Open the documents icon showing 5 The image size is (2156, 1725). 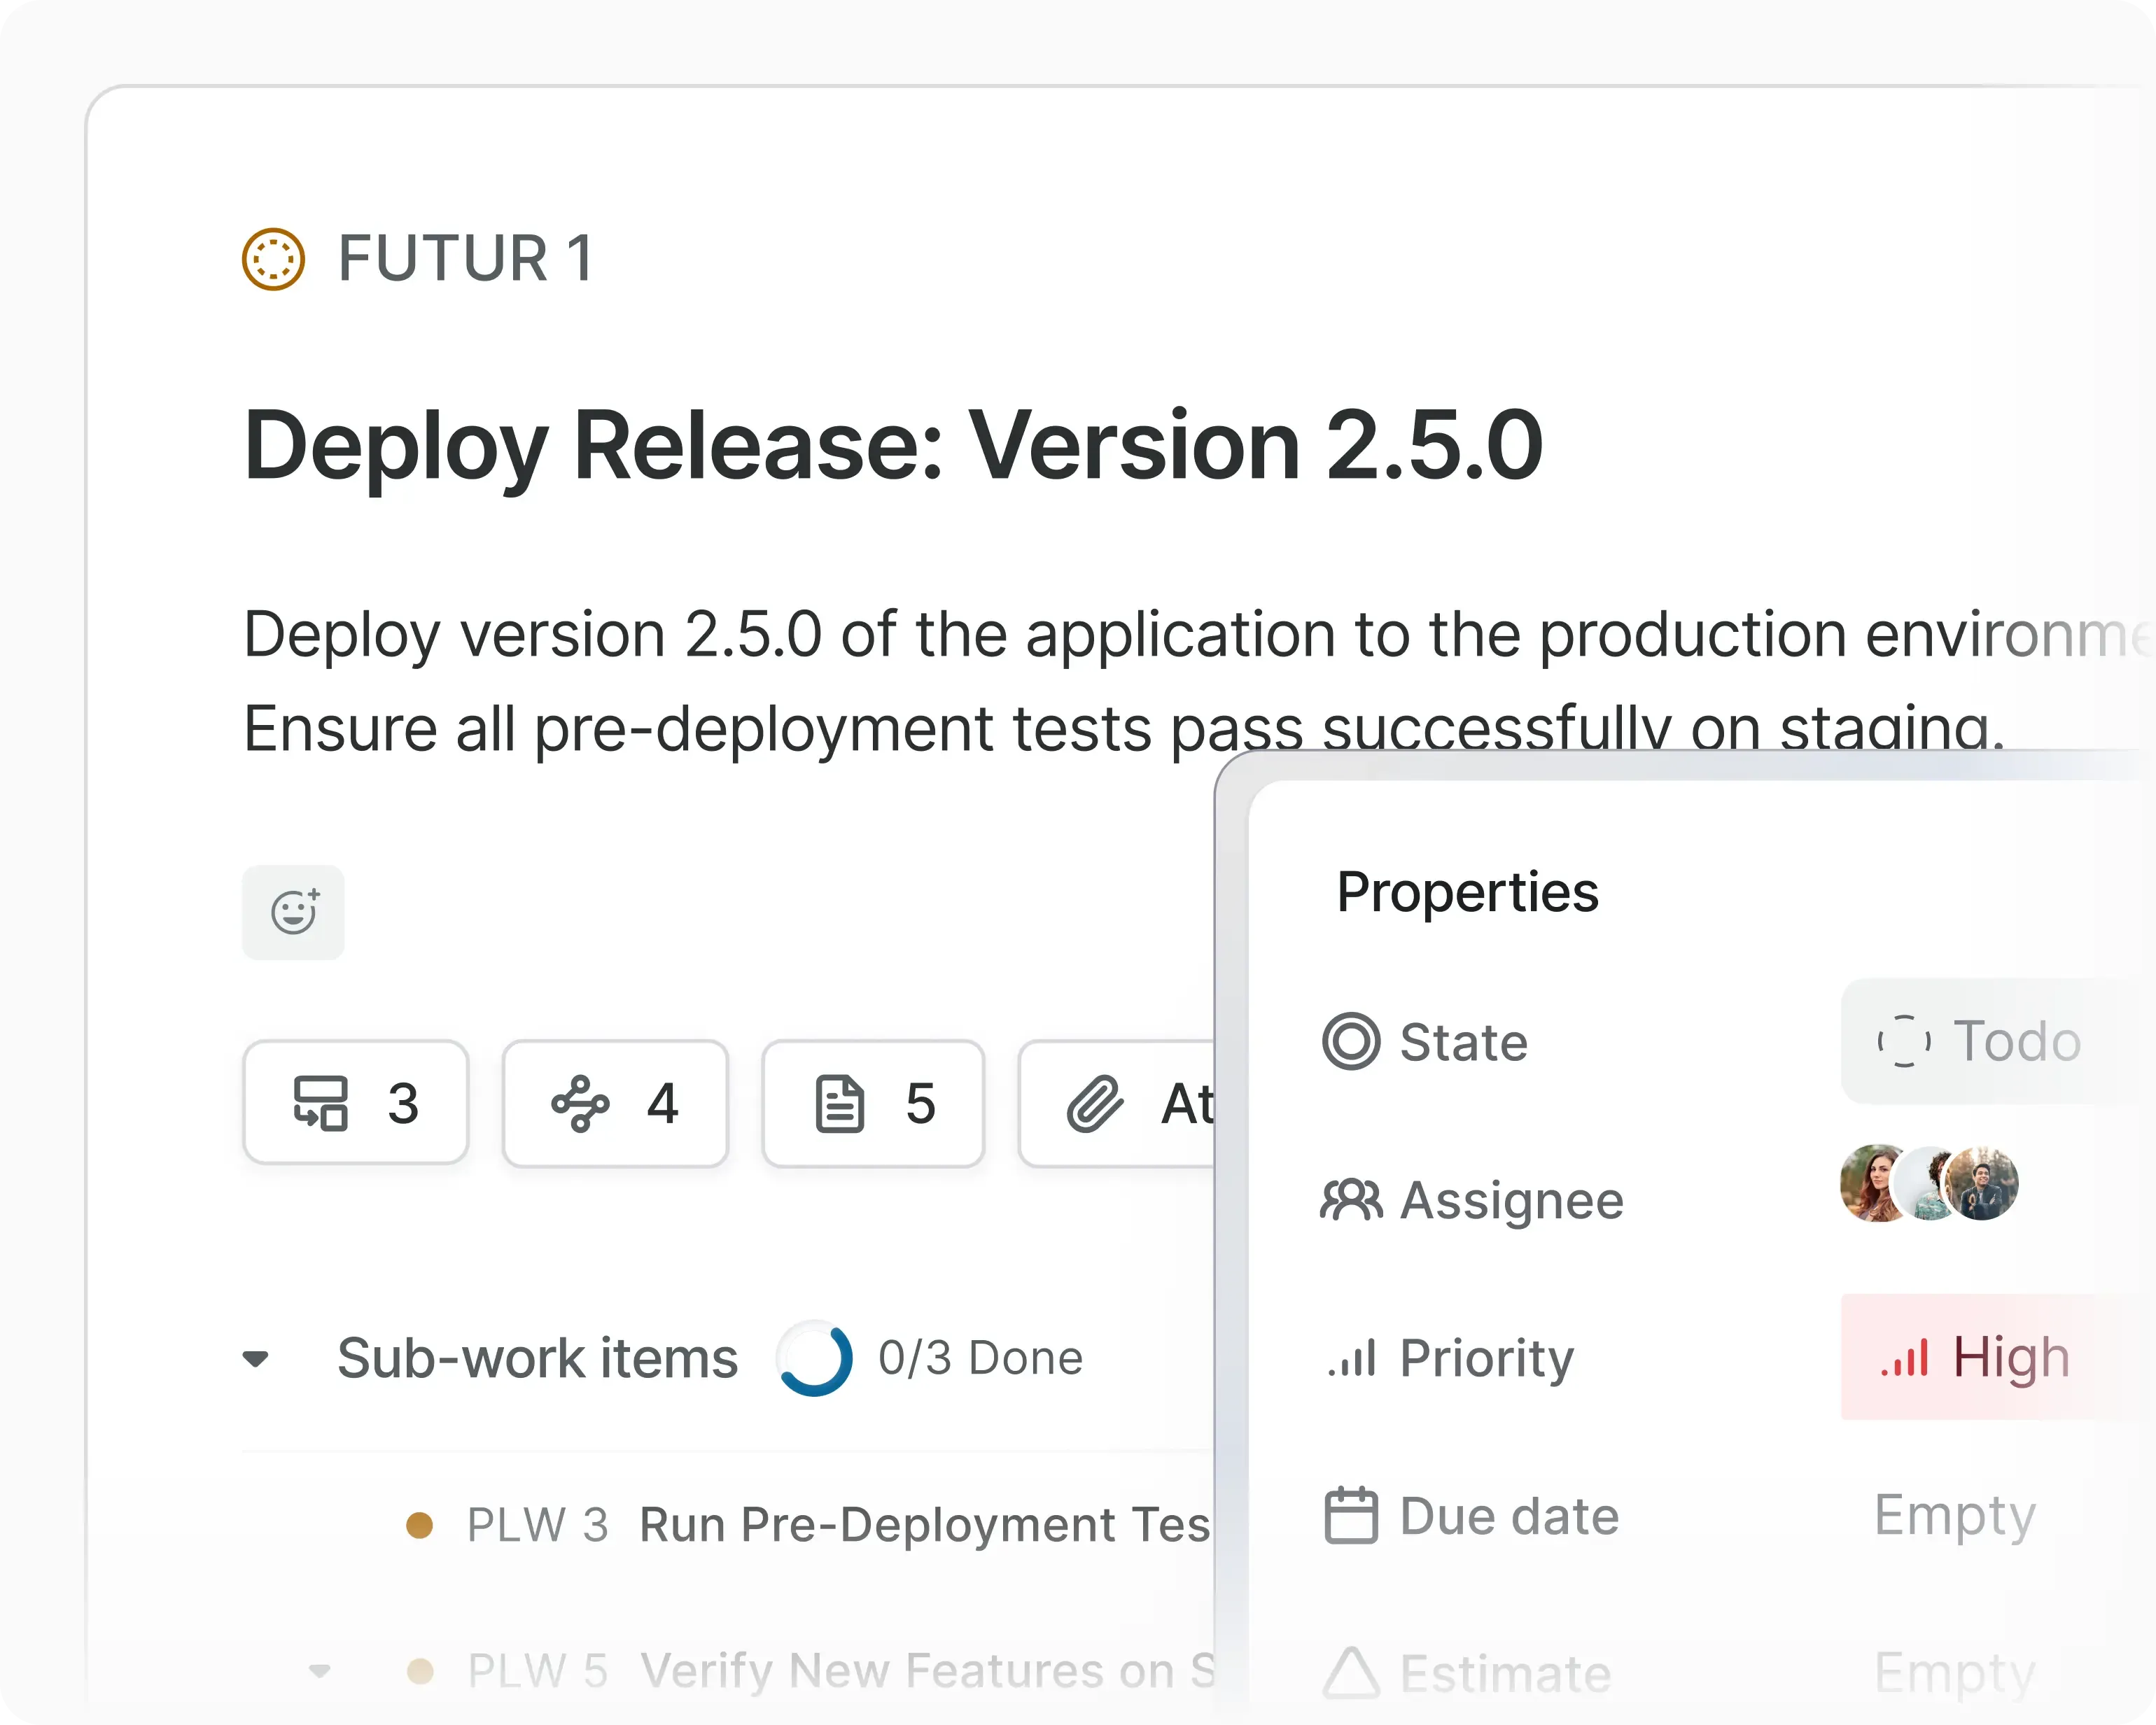click(841, 1104)
